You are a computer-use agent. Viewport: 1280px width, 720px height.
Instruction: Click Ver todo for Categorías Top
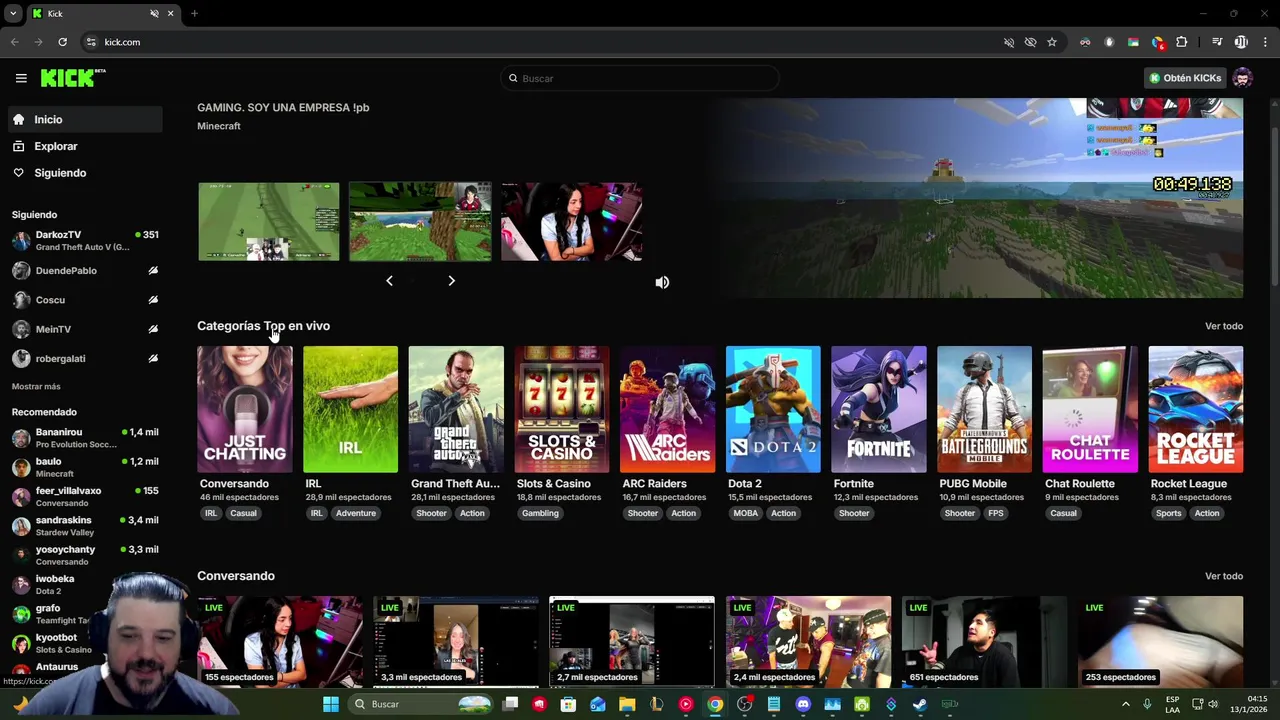coord(1224,326)
